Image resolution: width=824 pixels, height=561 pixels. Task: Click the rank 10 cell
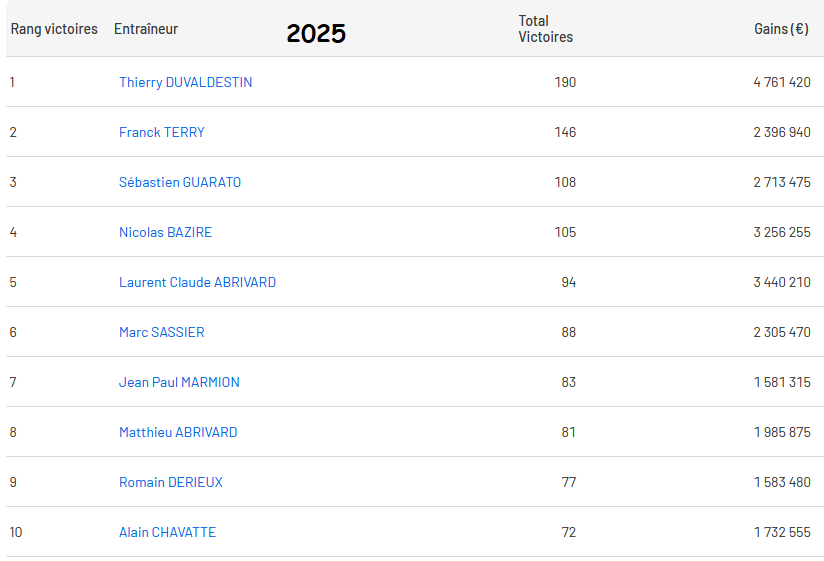click(x=14, y=532)
